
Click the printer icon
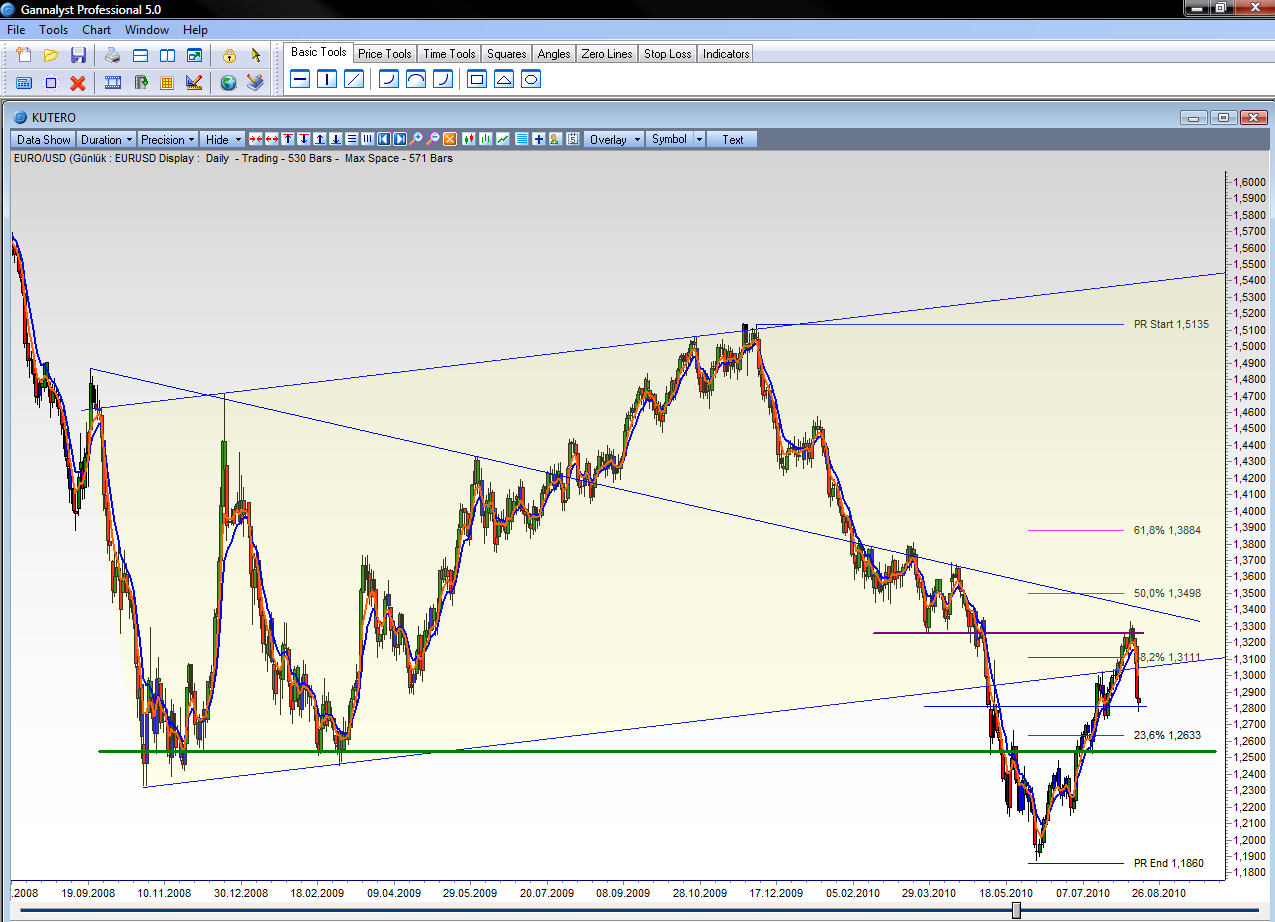pyautogui.click(x=113, y=56)
